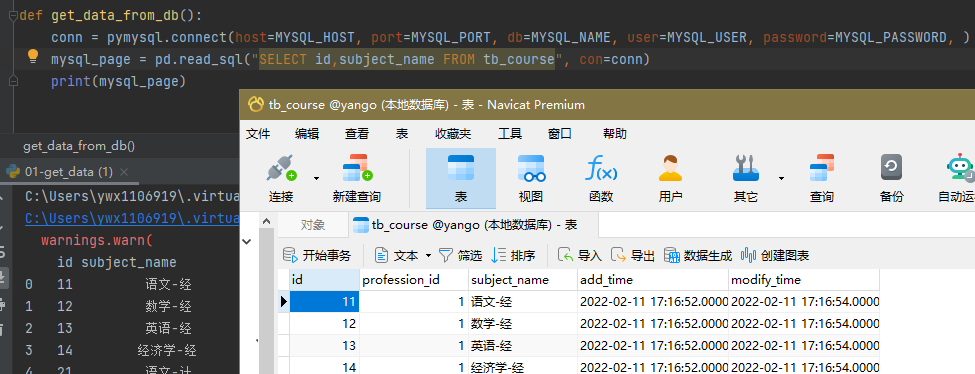The image size is (975, 374).
Task: Open the 表 menu in the menu bar
Action: (402, 134)
